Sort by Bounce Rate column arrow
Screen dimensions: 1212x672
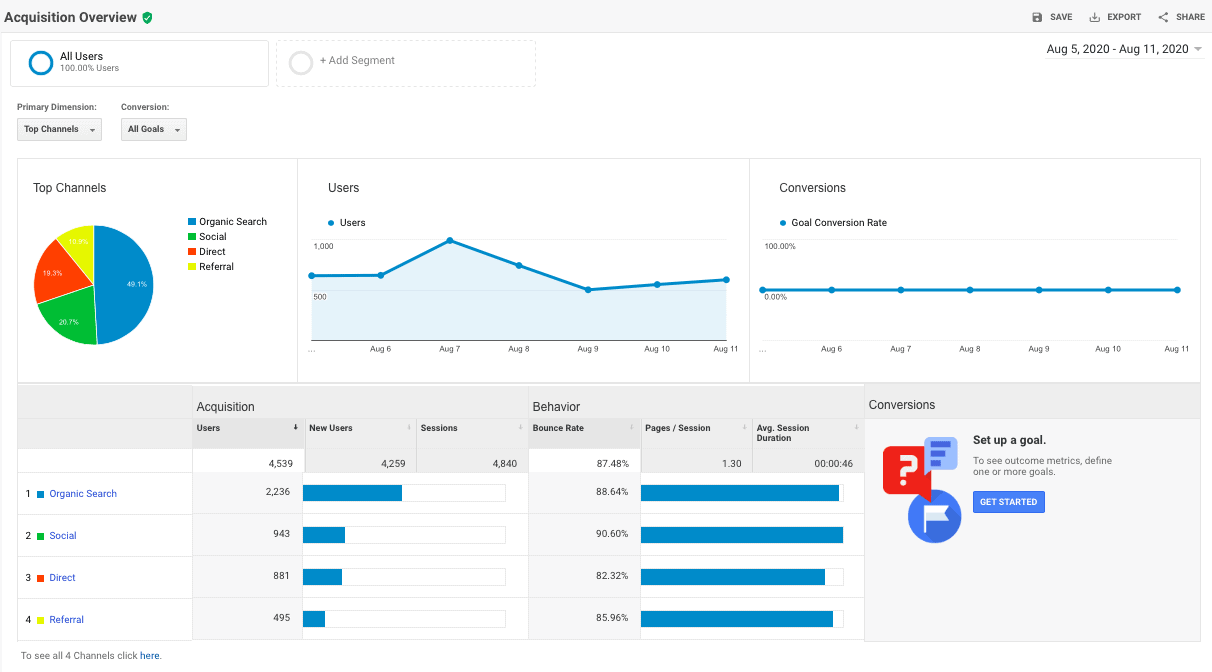coord(634,428)
